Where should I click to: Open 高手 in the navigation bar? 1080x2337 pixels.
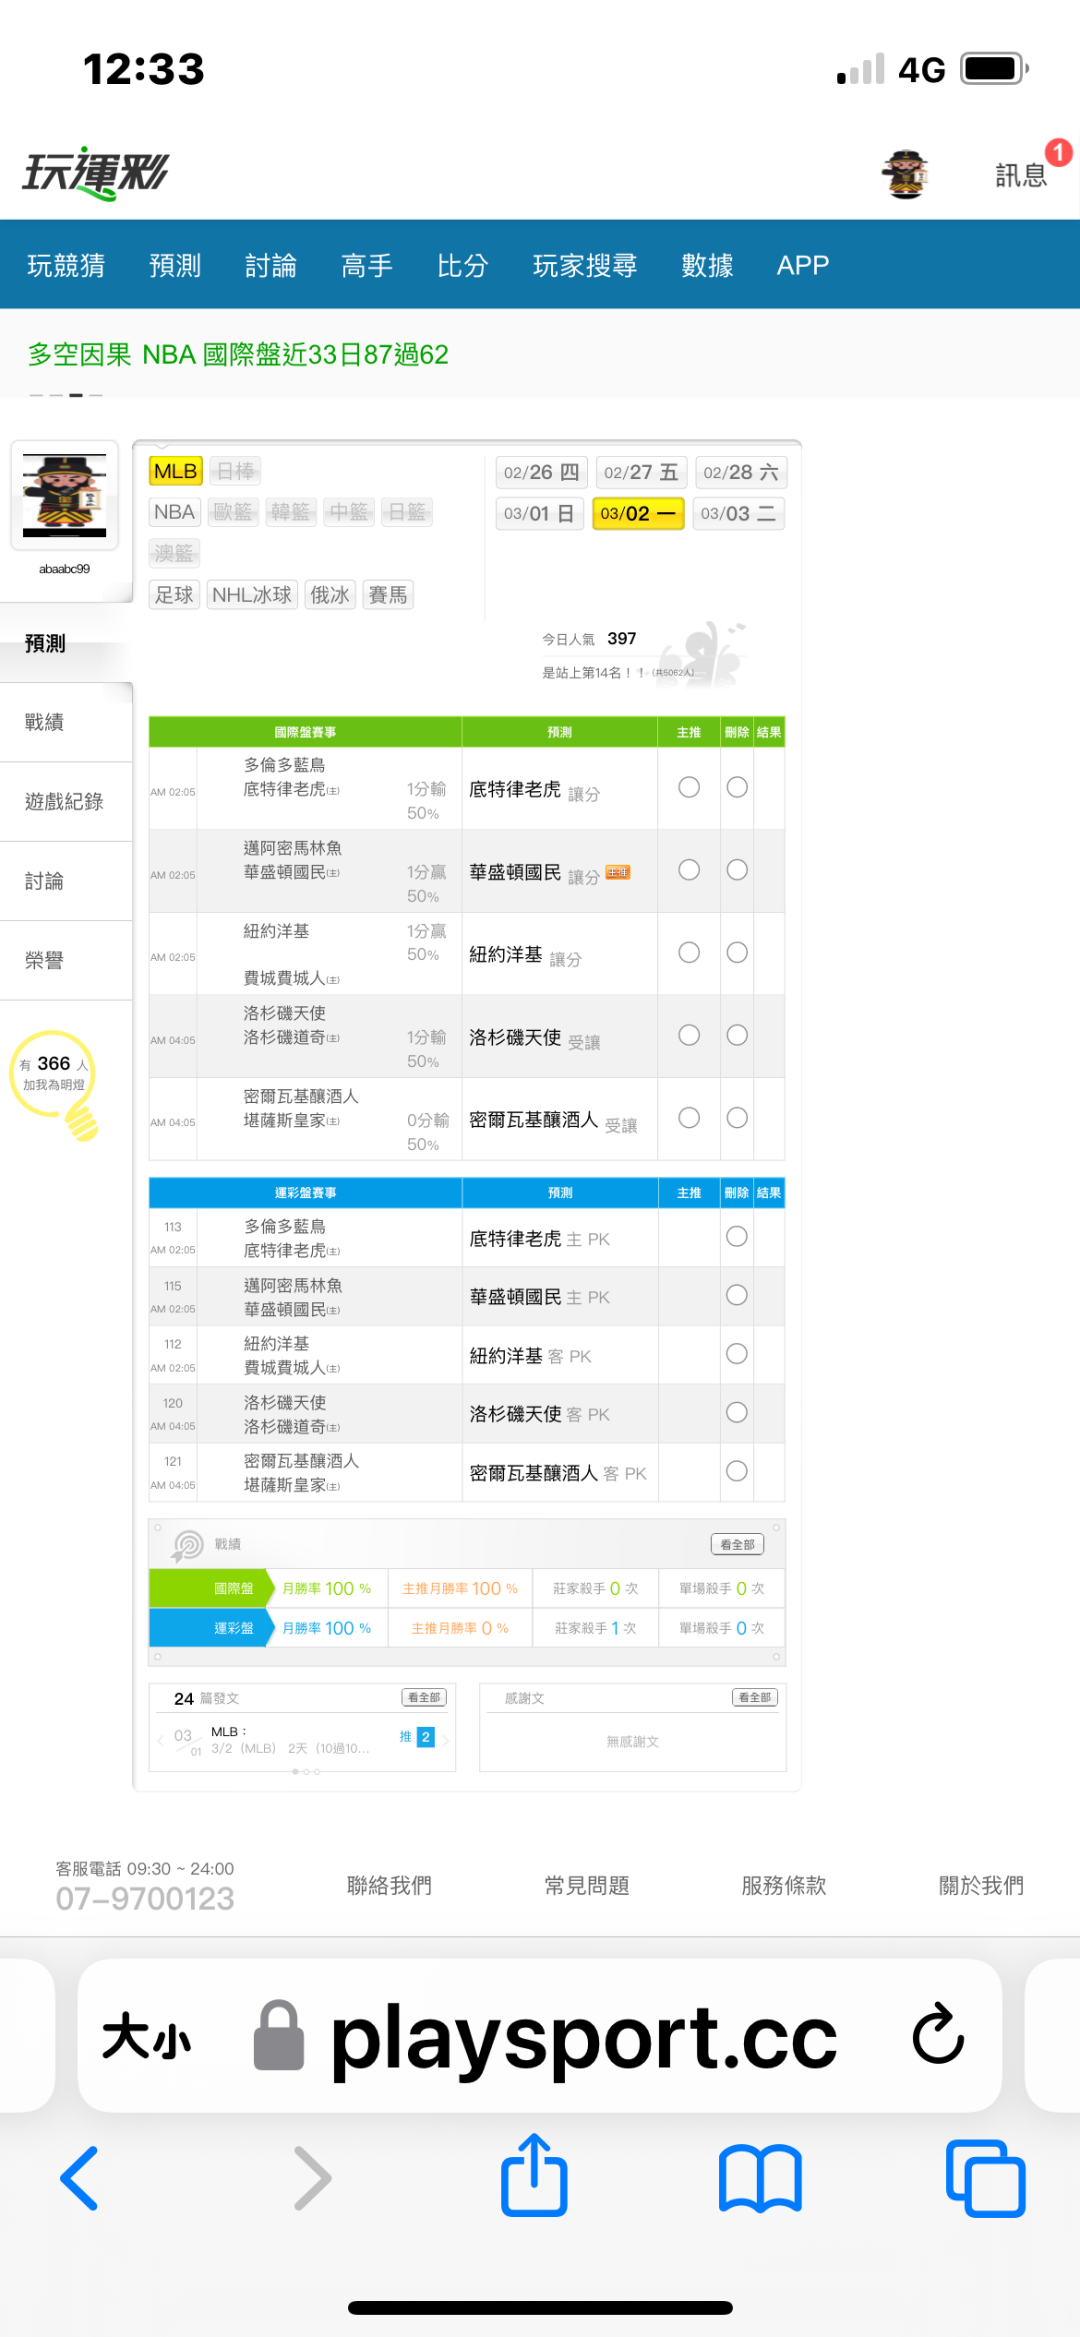[366, 265]
